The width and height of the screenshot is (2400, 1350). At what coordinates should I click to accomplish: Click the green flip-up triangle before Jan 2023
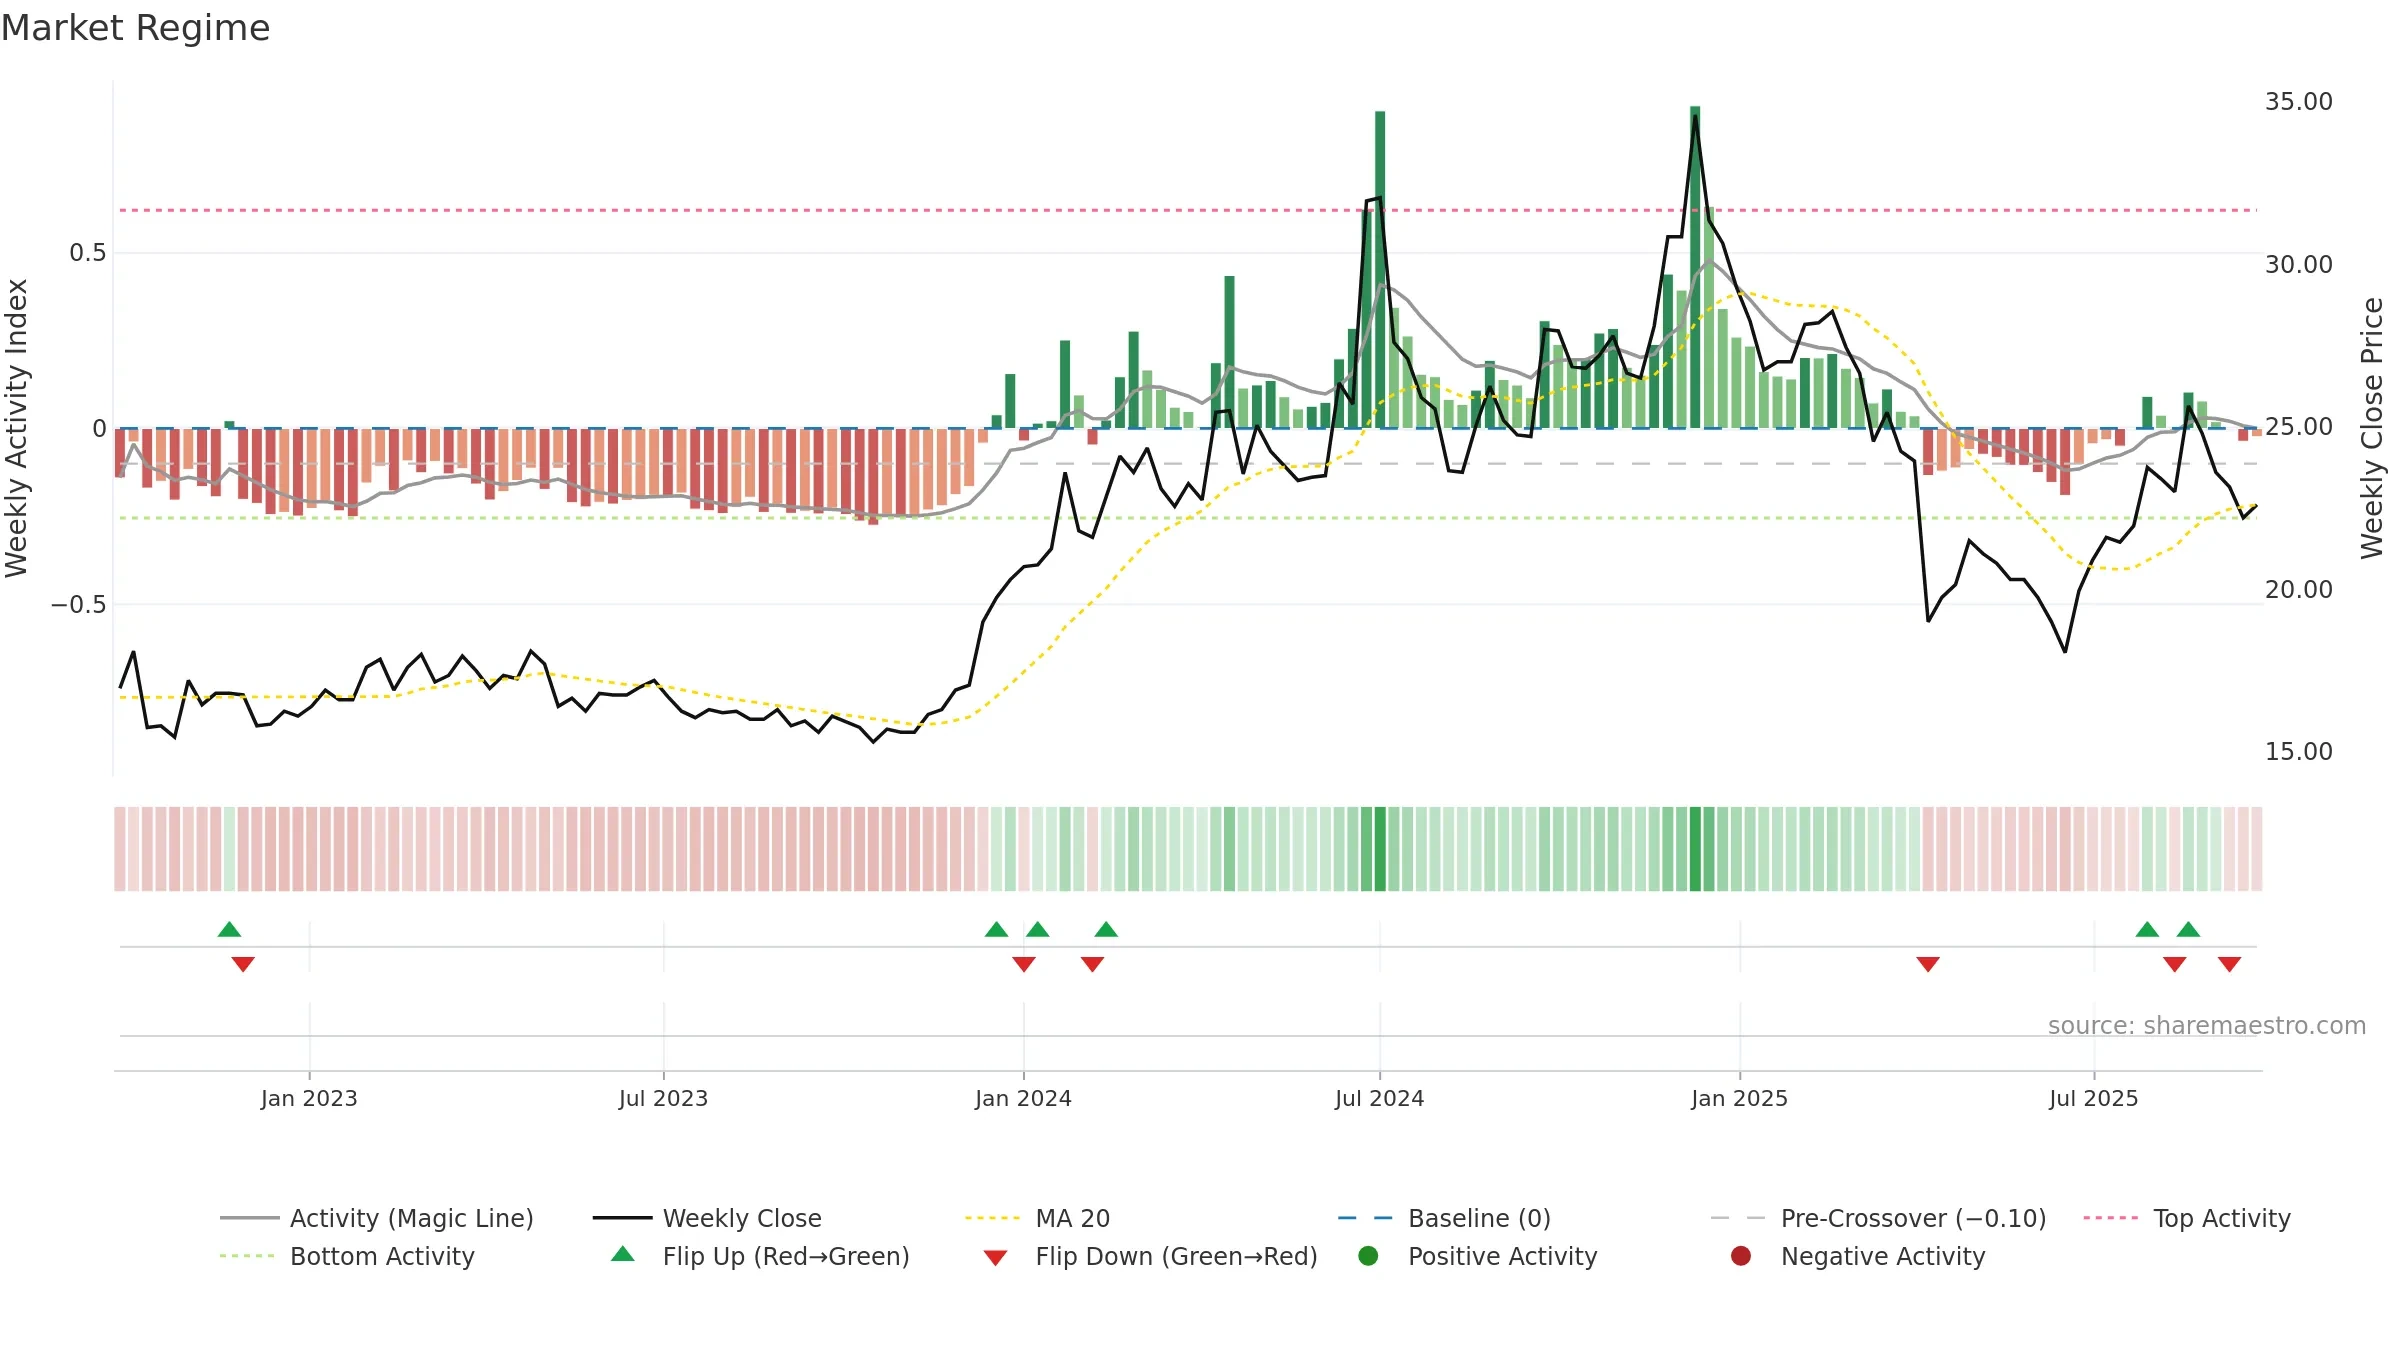(229, 929)
